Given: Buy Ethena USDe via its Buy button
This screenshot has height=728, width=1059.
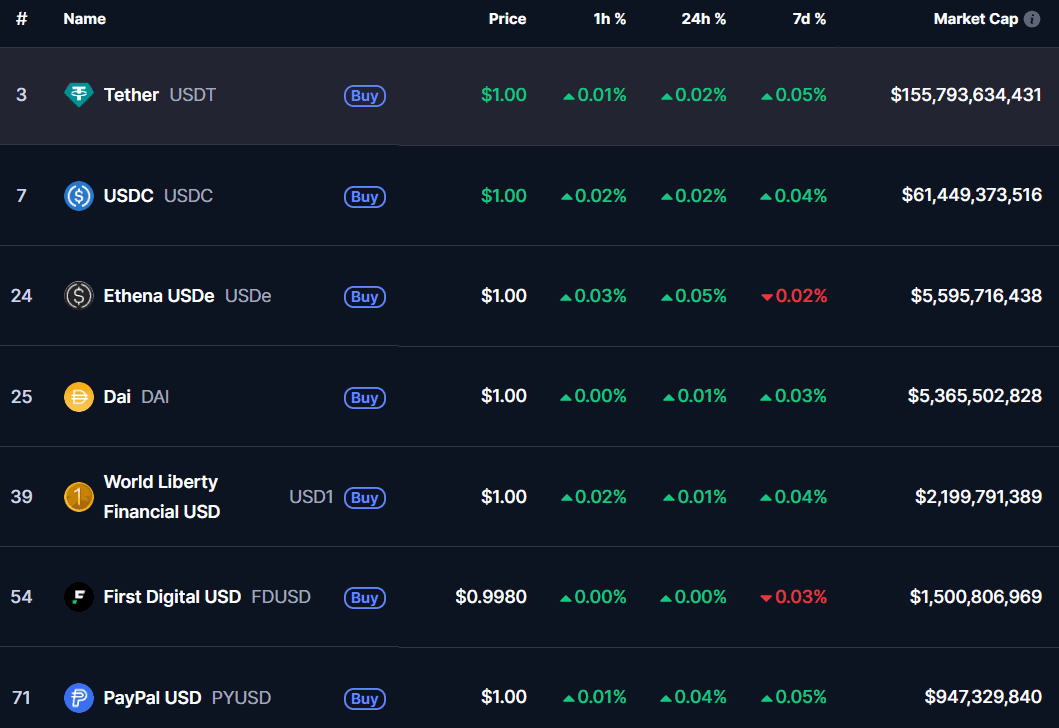Looking at the screenshot, I should click(365, 297).
